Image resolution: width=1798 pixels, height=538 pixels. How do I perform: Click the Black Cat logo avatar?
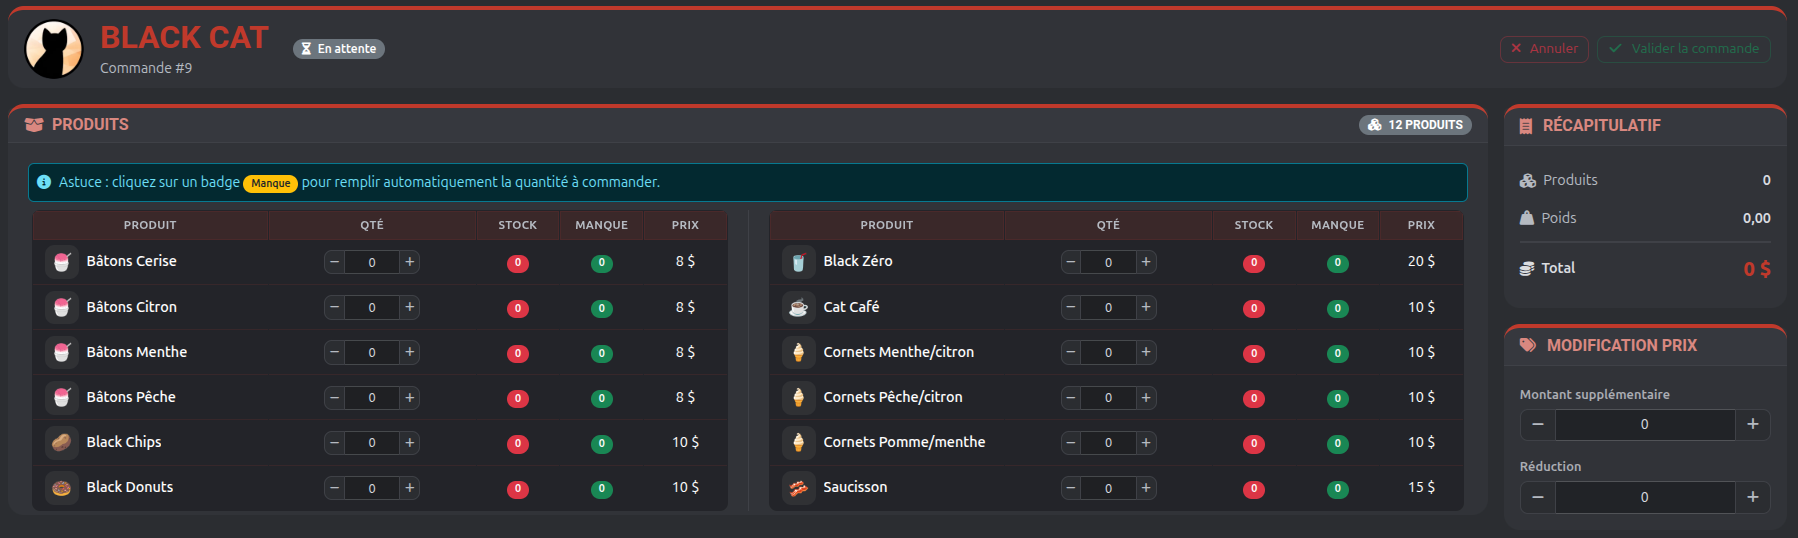pyautogui.click(x=54, y=49)
